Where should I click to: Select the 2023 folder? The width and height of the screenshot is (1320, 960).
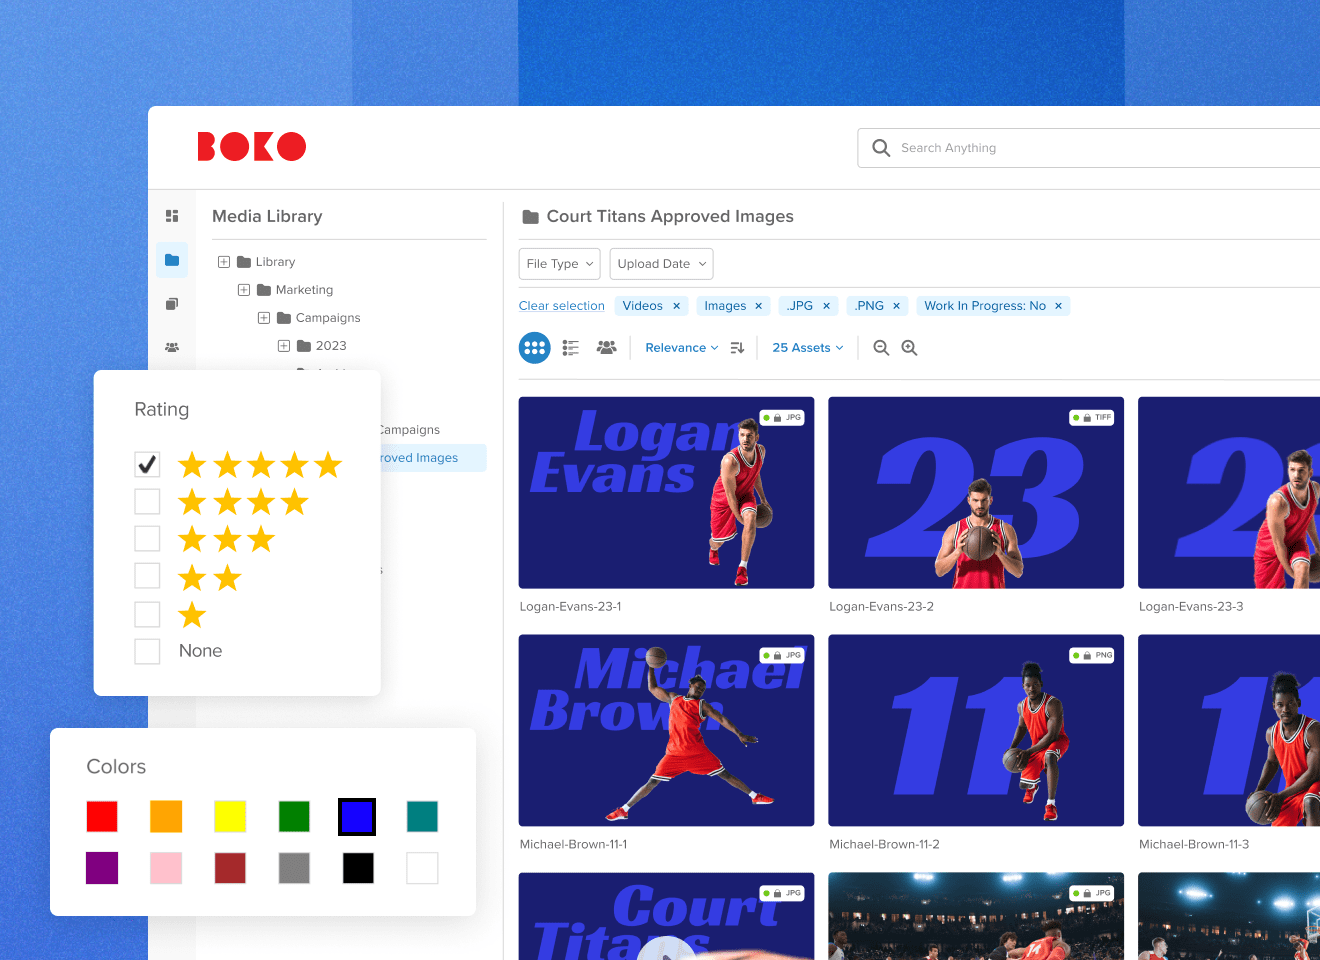(x=321, y=346)
